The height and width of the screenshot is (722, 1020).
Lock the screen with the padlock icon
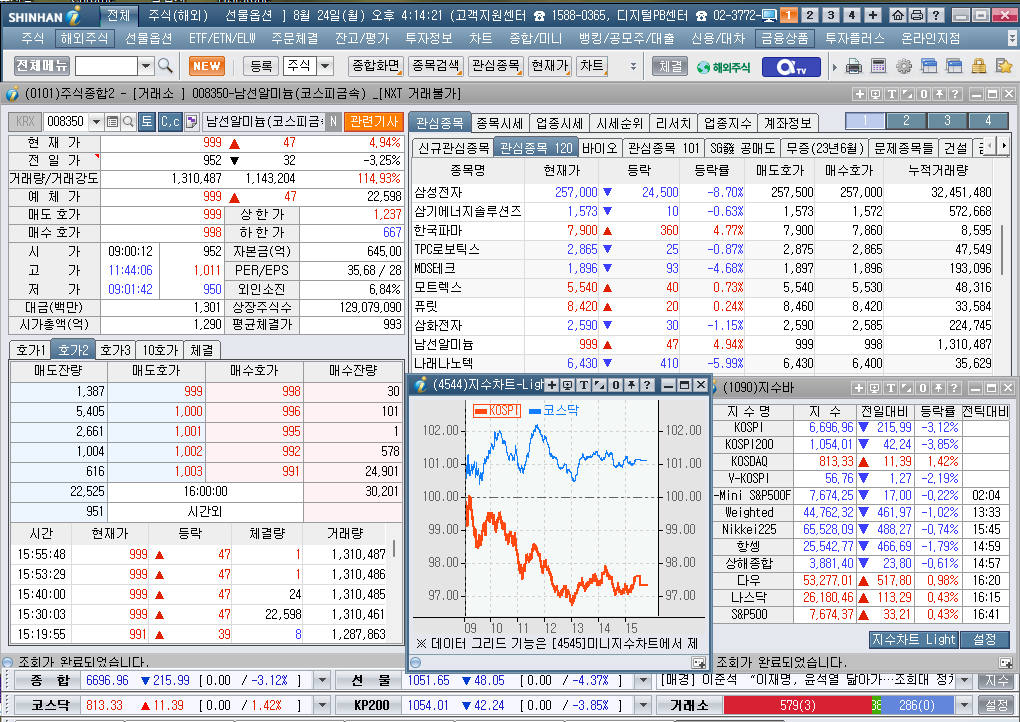[x=978, y=66]
